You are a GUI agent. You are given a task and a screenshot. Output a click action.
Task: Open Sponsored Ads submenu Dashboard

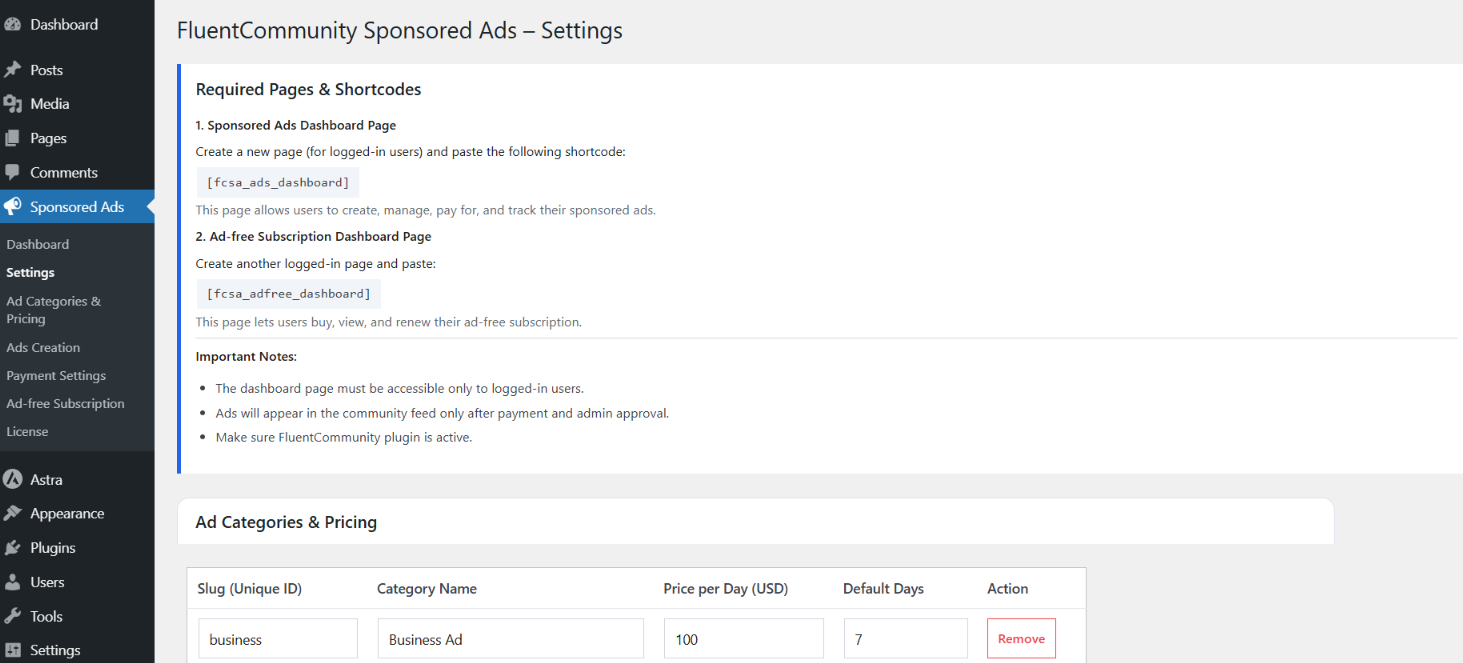pos(38,244)
